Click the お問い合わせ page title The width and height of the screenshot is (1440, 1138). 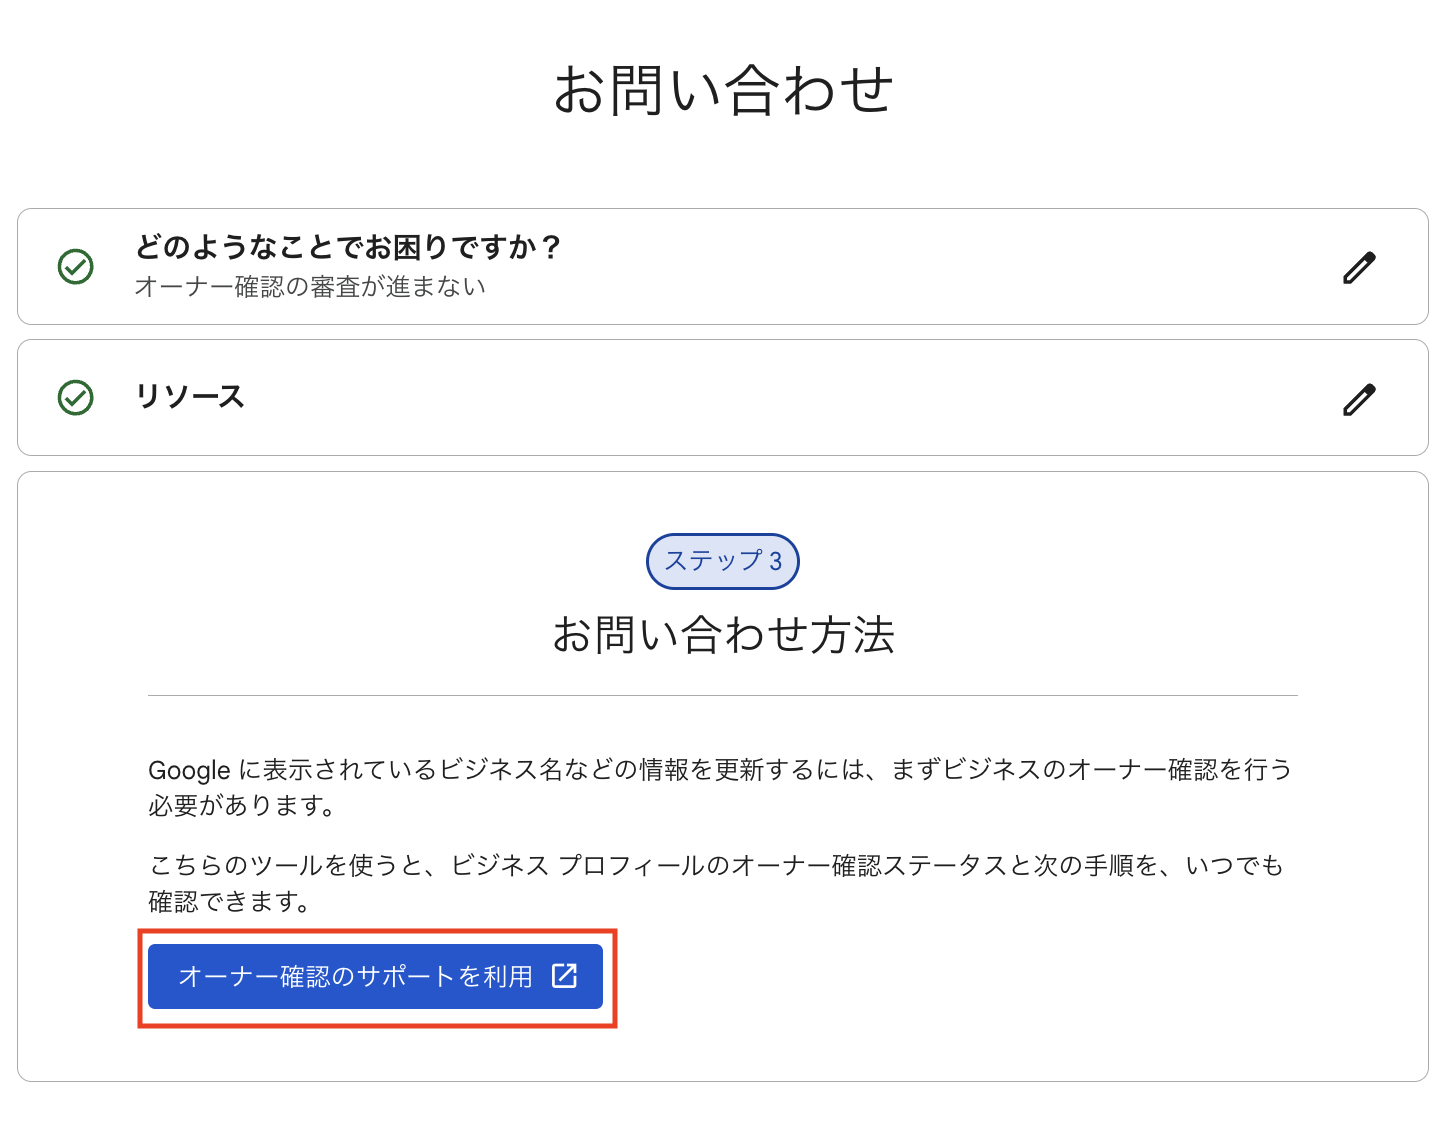pos(722,88)
